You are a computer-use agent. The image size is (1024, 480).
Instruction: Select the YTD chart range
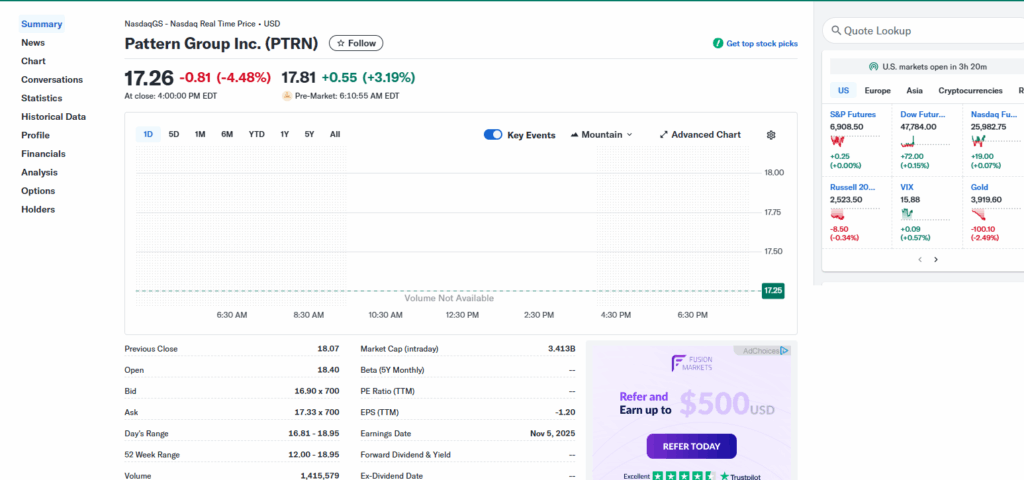pyautogui.click(x=257, y=134)
